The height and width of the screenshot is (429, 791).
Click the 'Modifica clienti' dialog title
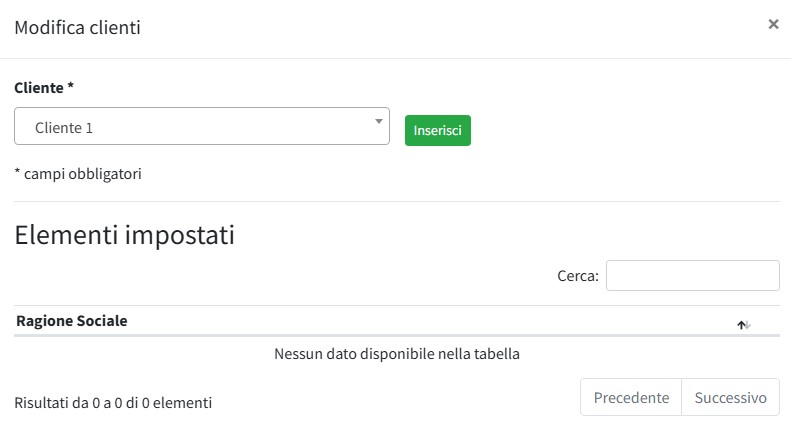[x=77, y=27]
